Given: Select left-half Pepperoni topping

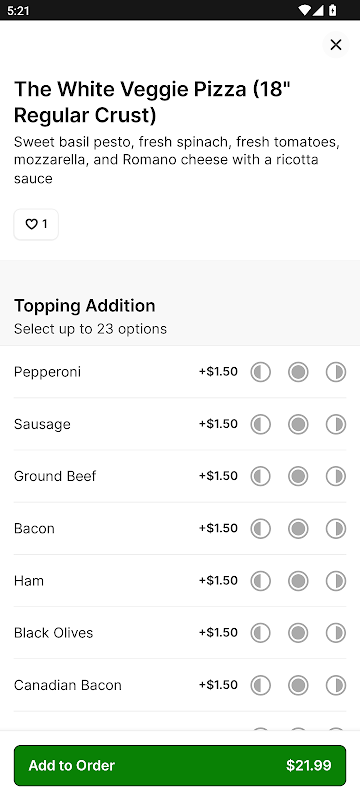Looking at the screenshot, I should click(x=260, y=372).
